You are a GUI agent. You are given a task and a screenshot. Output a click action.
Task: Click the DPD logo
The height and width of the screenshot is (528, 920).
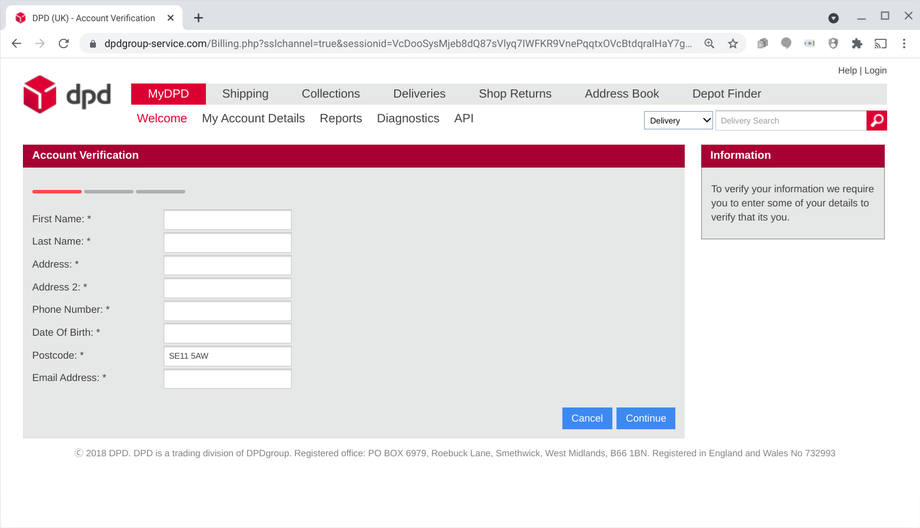click(x=67, y=94)
